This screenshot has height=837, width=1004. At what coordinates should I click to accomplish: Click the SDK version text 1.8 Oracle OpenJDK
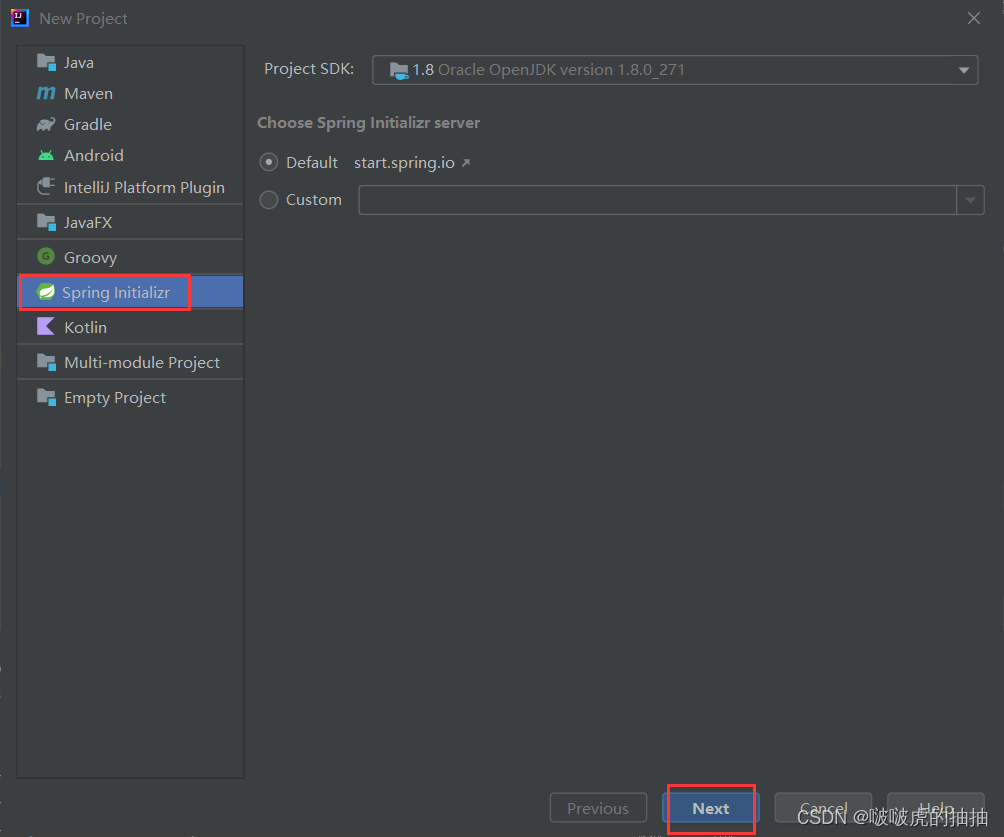(549, 70)
